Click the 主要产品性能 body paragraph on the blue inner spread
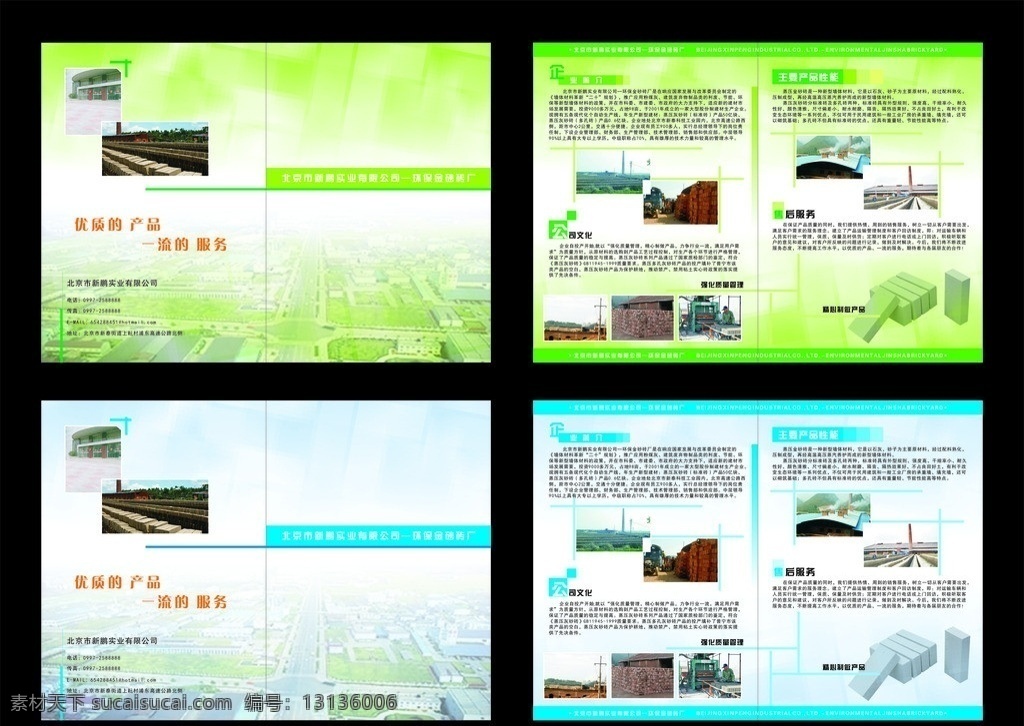Screen dimensions: 1024x726 tap(869, 463)
